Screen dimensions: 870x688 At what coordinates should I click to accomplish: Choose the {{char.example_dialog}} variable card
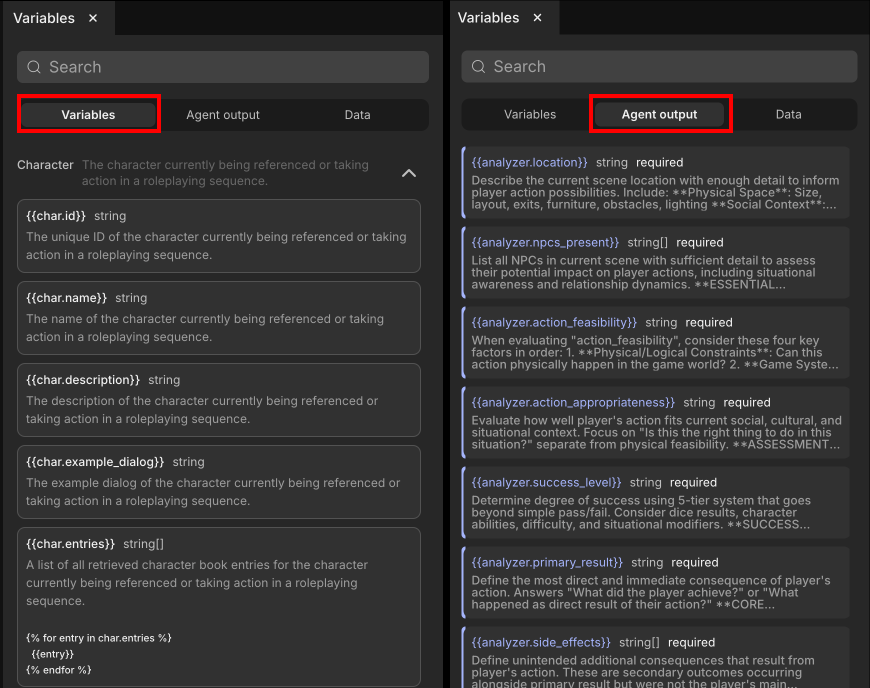218,482
